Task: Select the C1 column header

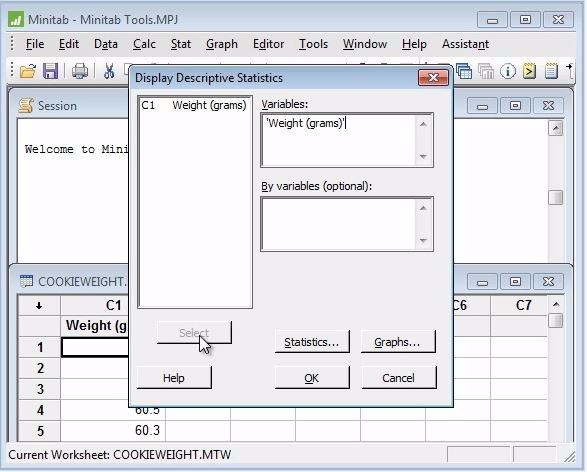Action: click(94, 305)
